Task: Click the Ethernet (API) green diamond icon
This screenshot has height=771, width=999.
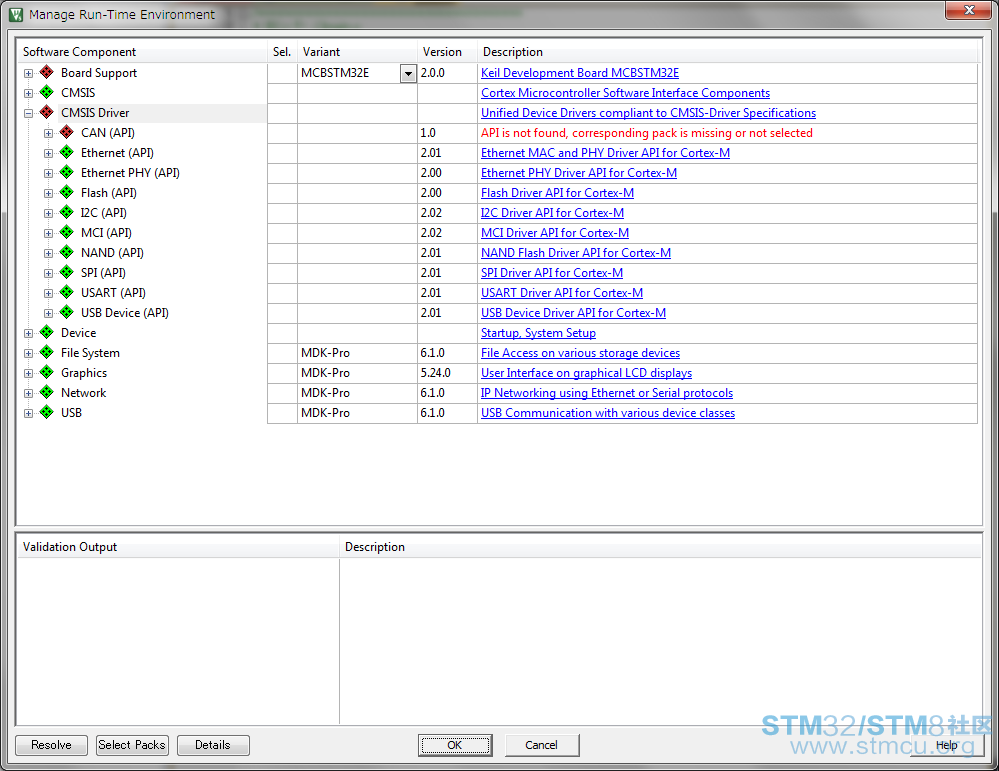Action: click(67, 152)
